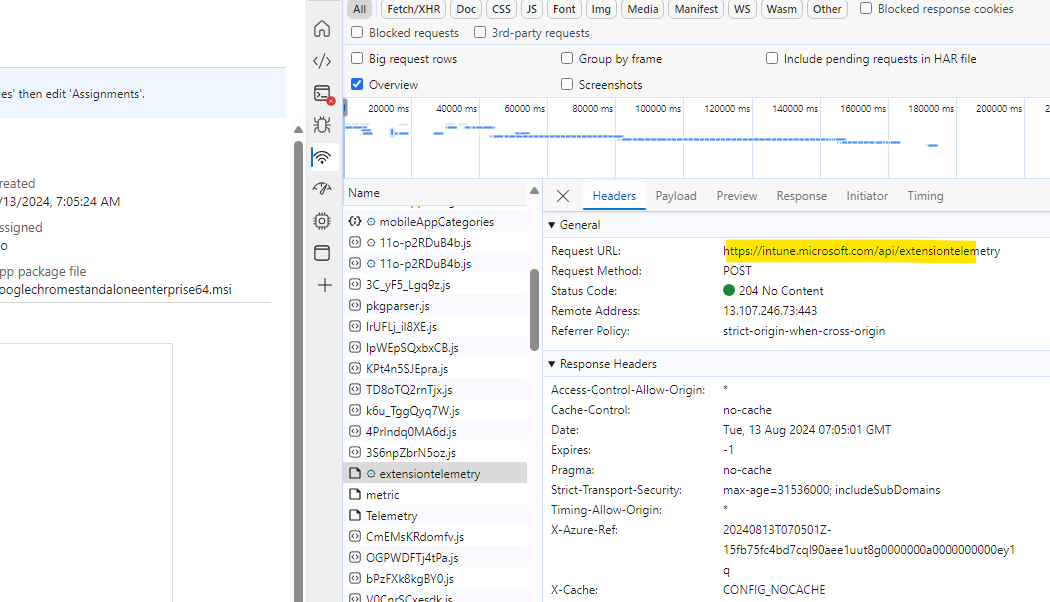Open the Elements panel code-brackets icon
The image size is (1050, 602).
pos(322,61)
